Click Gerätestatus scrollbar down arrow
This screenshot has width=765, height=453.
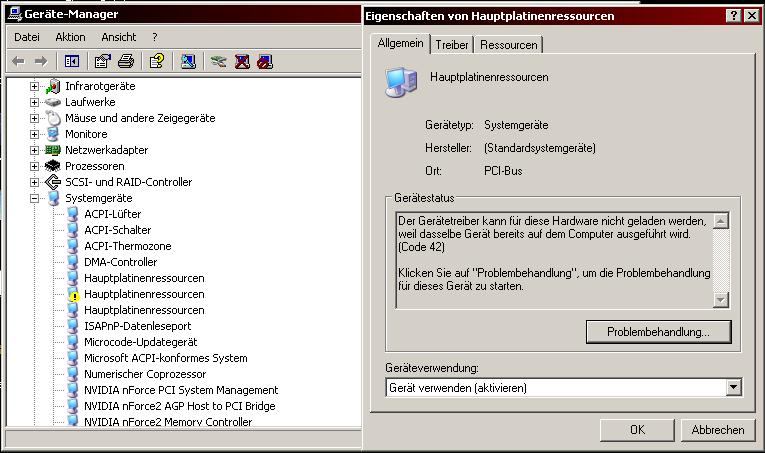pyautogui.click(x=721, y=299)
